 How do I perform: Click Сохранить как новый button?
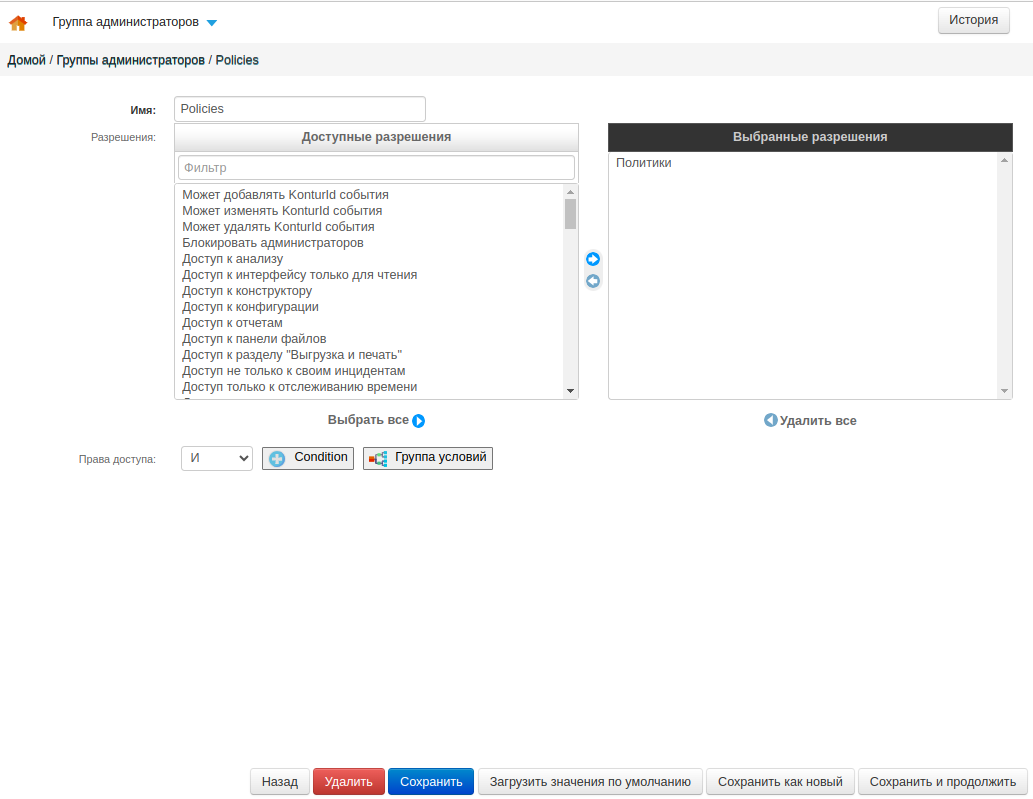[780, 782]
